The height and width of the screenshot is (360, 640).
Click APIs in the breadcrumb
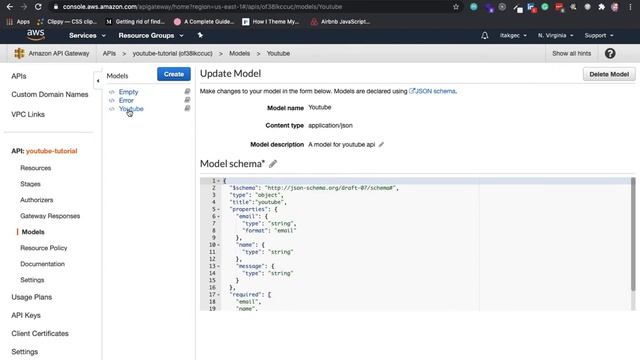[x=109, y=53]
